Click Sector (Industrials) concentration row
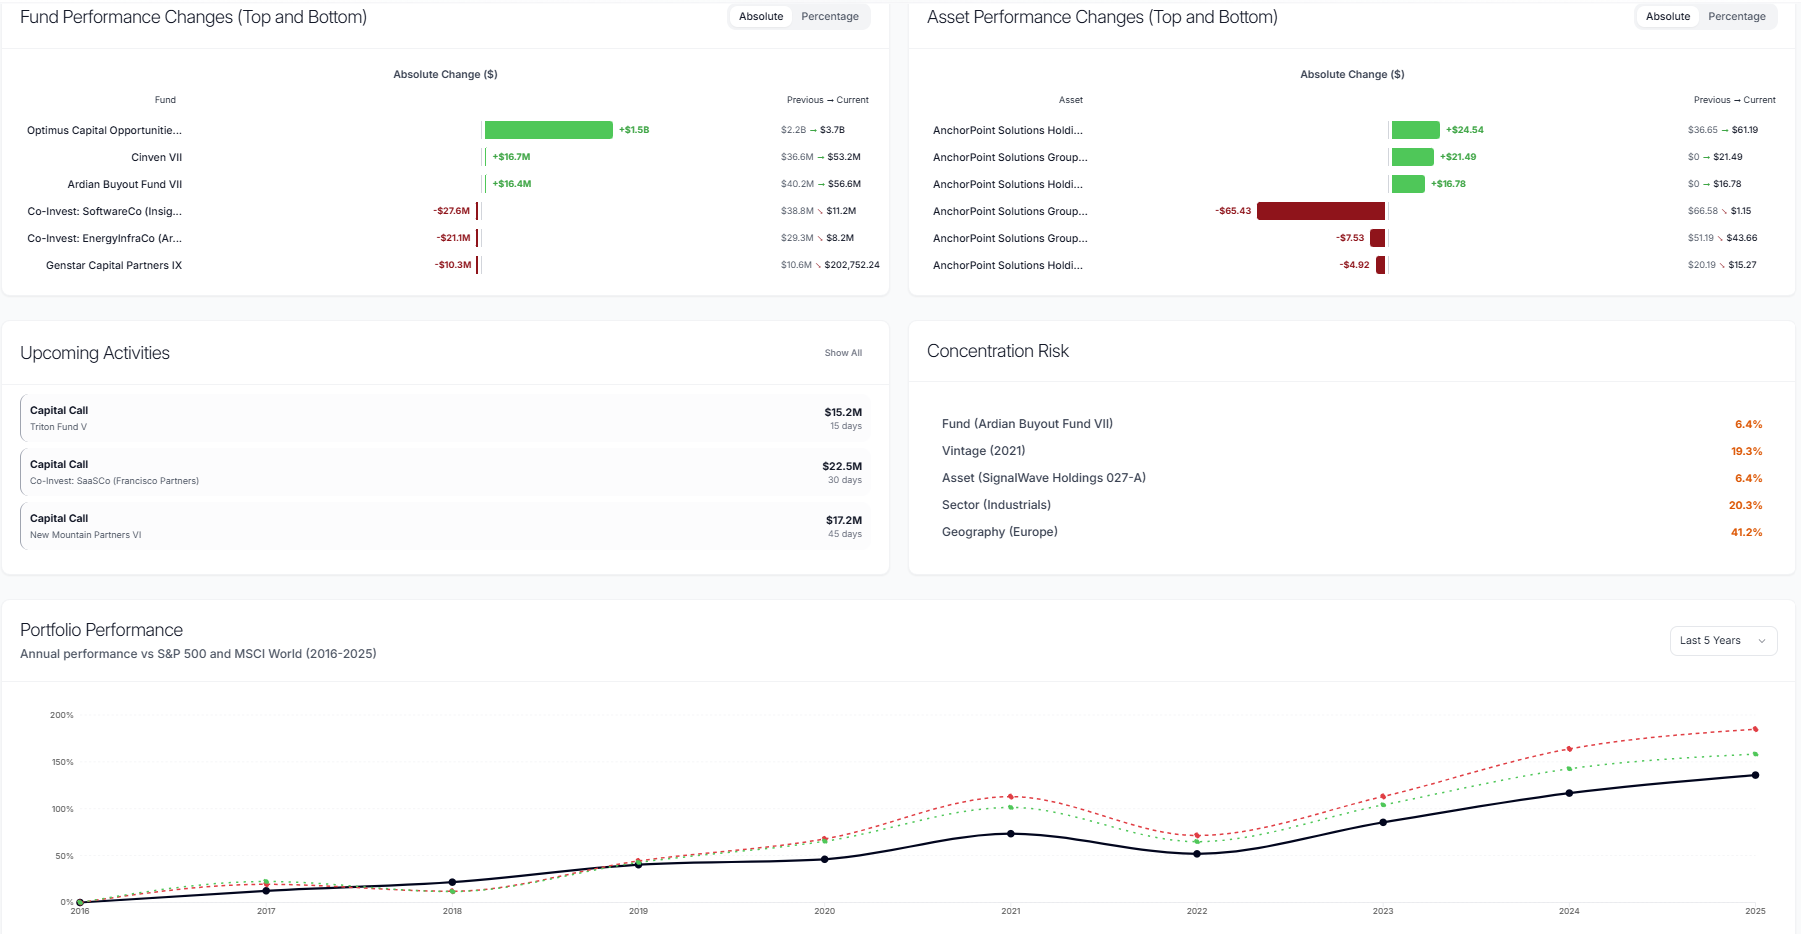 pyautogui.click(x=1352, y=505)
